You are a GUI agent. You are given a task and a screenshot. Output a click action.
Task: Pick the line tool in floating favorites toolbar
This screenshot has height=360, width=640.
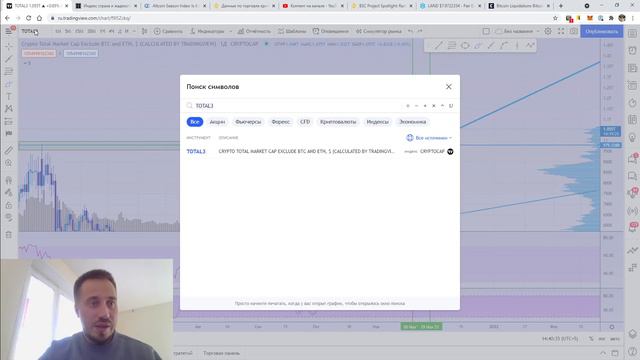coord(438,46)
